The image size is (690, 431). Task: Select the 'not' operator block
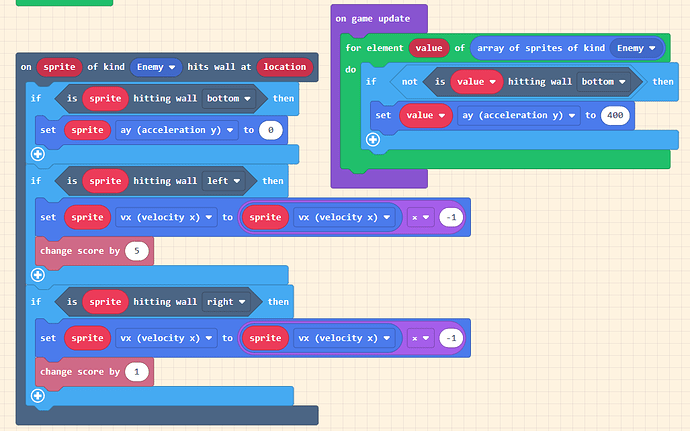(x=409, y=81)
